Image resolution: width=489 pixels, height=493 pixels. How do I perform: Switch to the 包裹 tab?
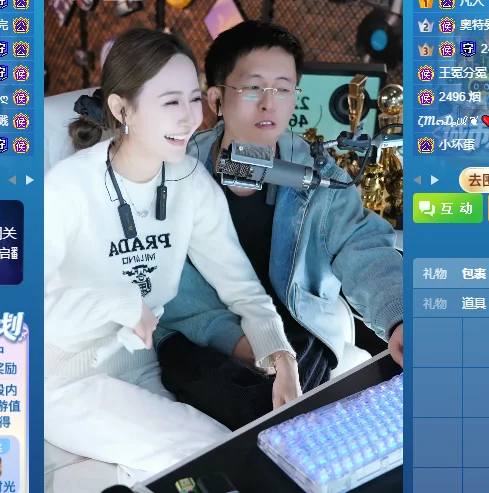474,274
